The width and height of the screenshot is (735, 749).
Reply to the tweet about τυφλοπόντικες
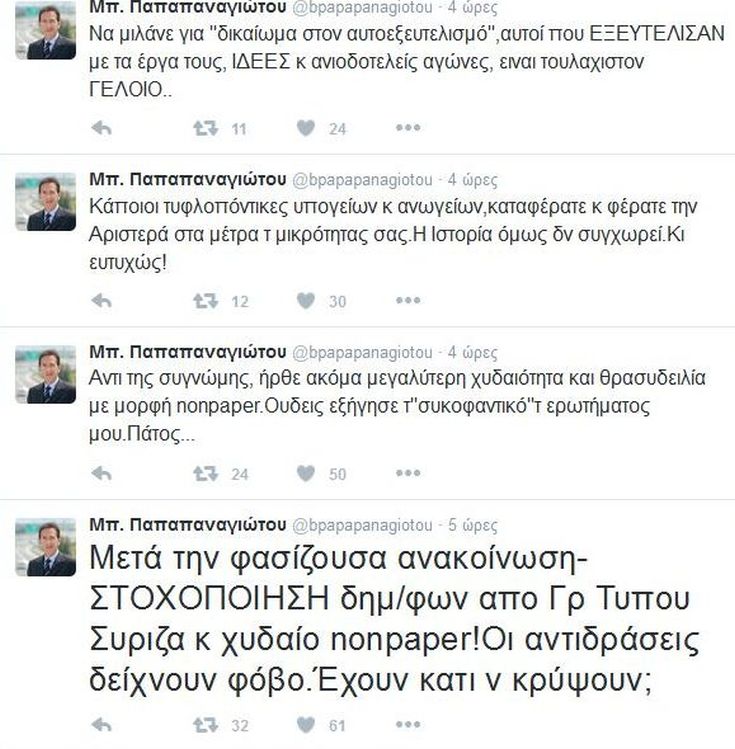pos(101,301)
